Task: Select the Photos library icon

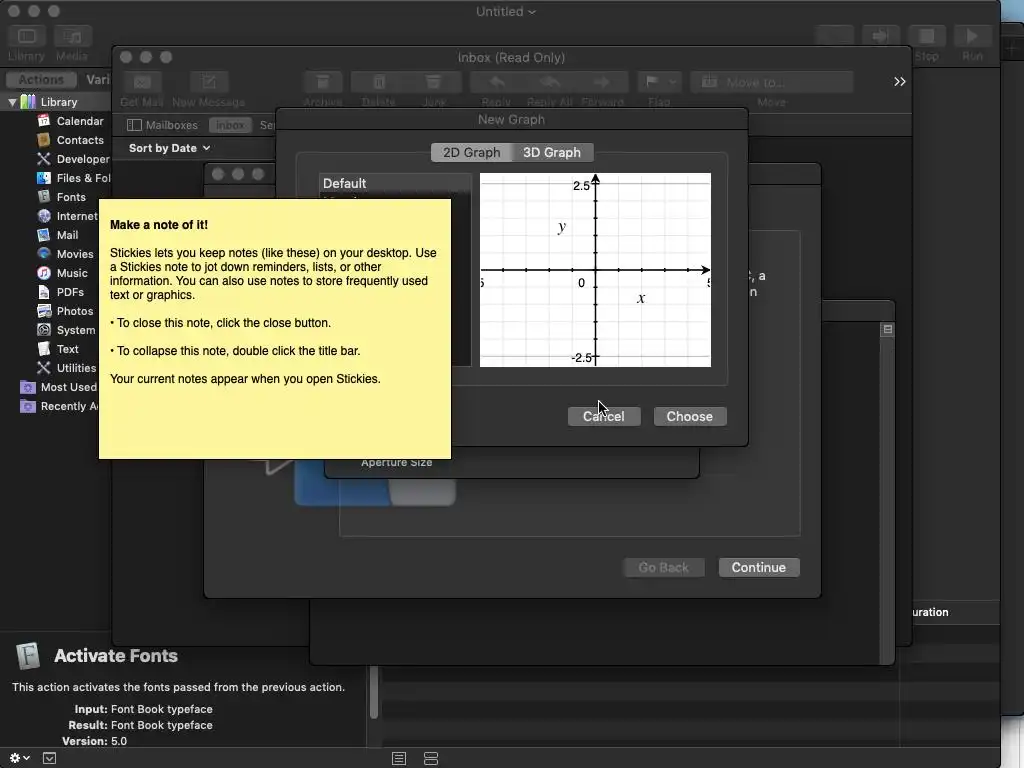Action: [44, 311]
